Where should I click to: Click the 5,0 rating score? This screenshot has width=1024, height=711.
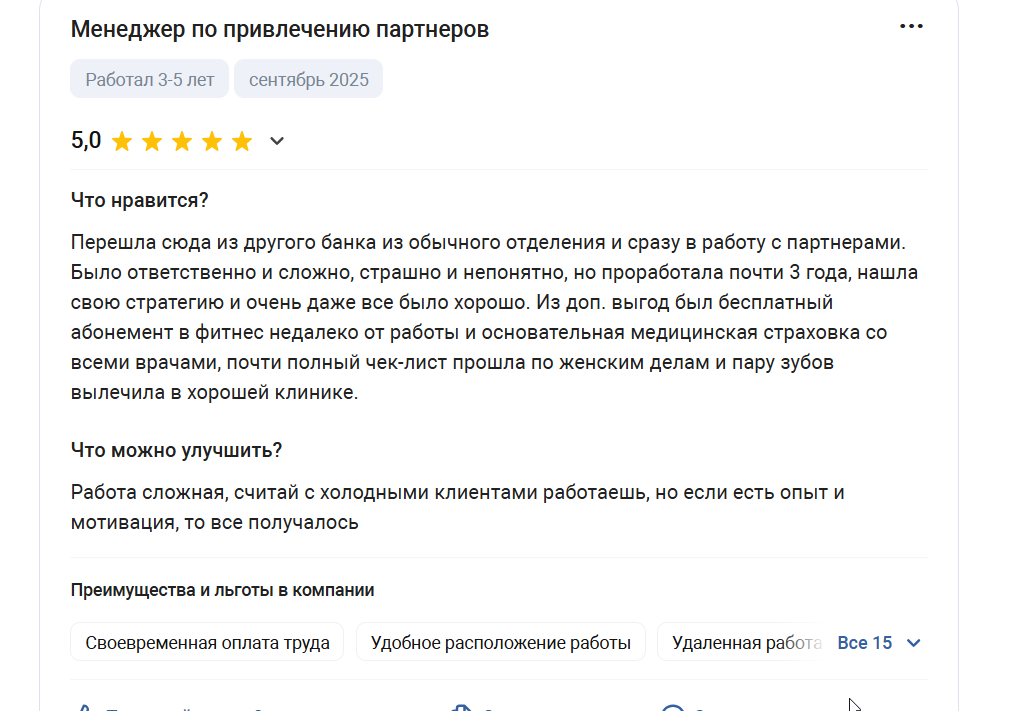[x=86, y=140]
